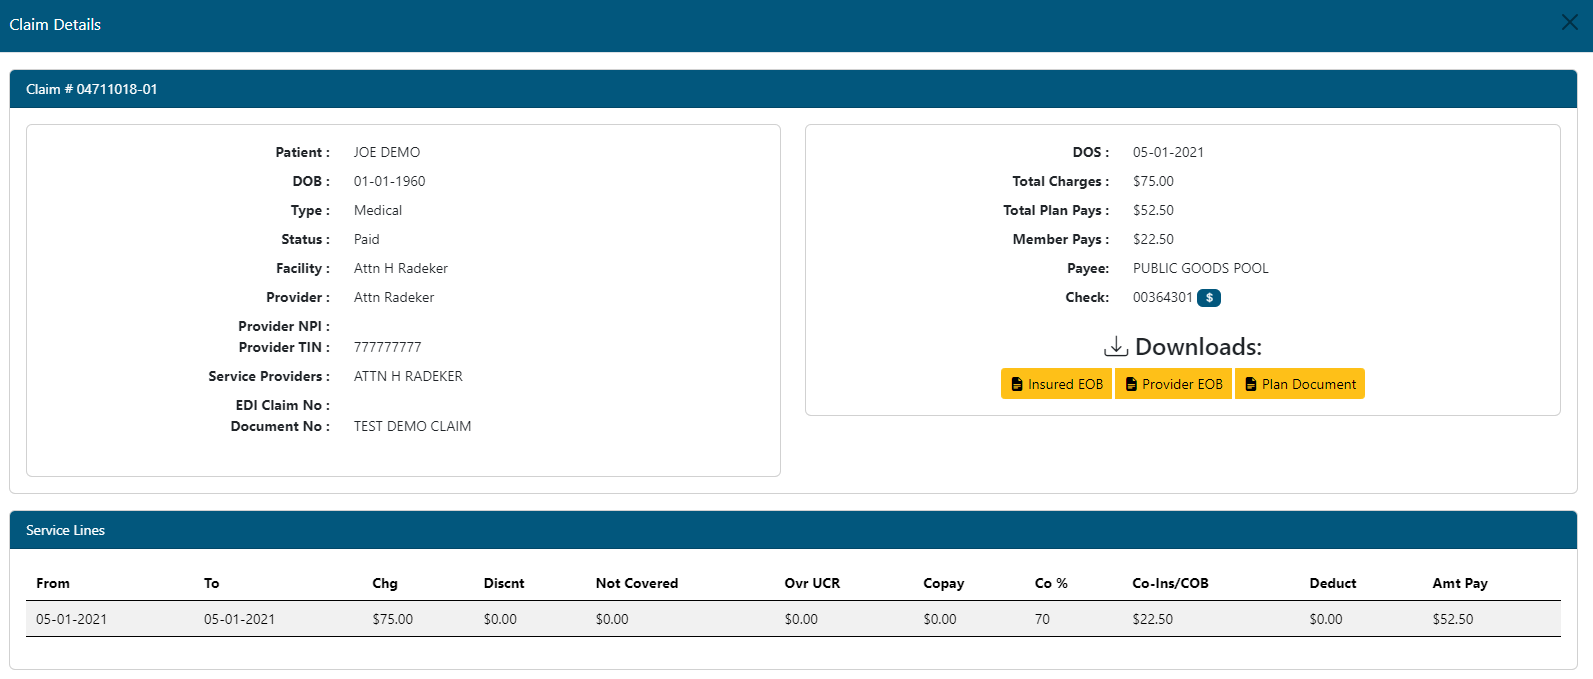Viewport: 1593px width, 679px height.
Task: Click the Deduct cell $0.00 in the service line
Action: (1327, 619)
